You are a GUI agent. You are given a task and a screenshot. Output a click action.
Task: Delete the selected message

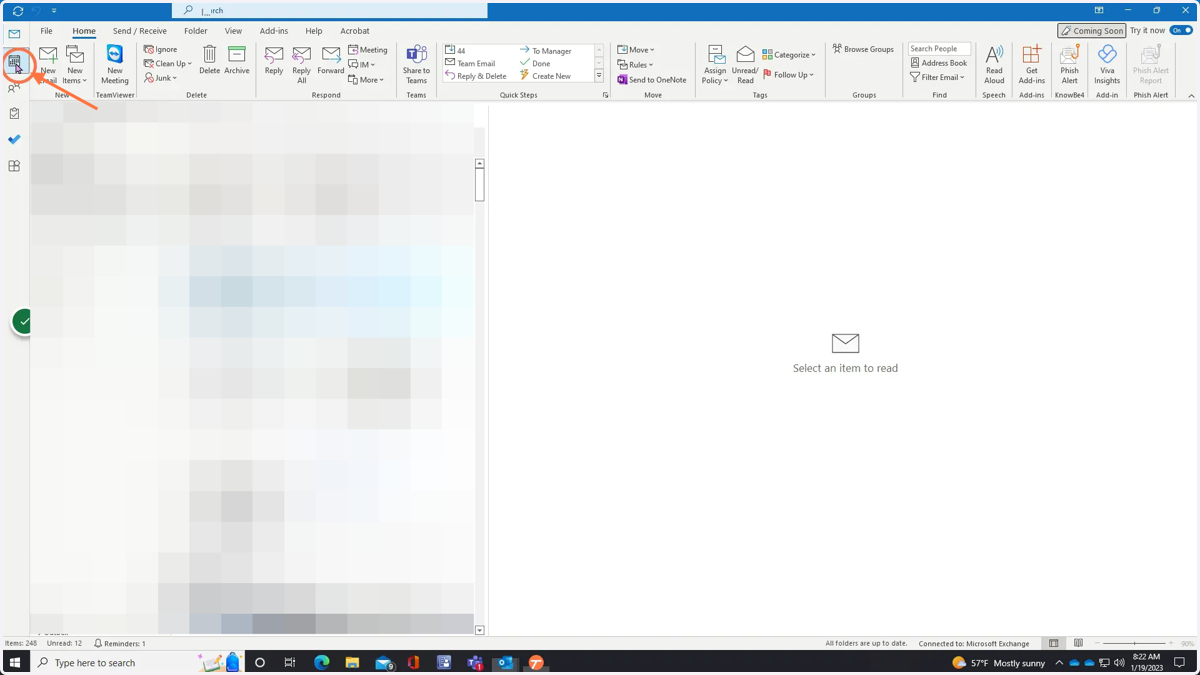(x=209, y=61)
